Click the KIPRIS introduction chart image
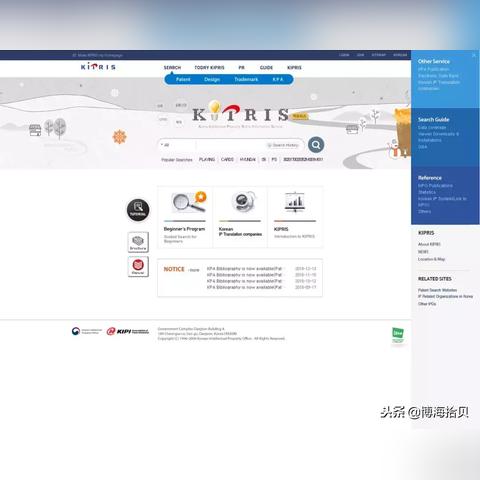 295,202
